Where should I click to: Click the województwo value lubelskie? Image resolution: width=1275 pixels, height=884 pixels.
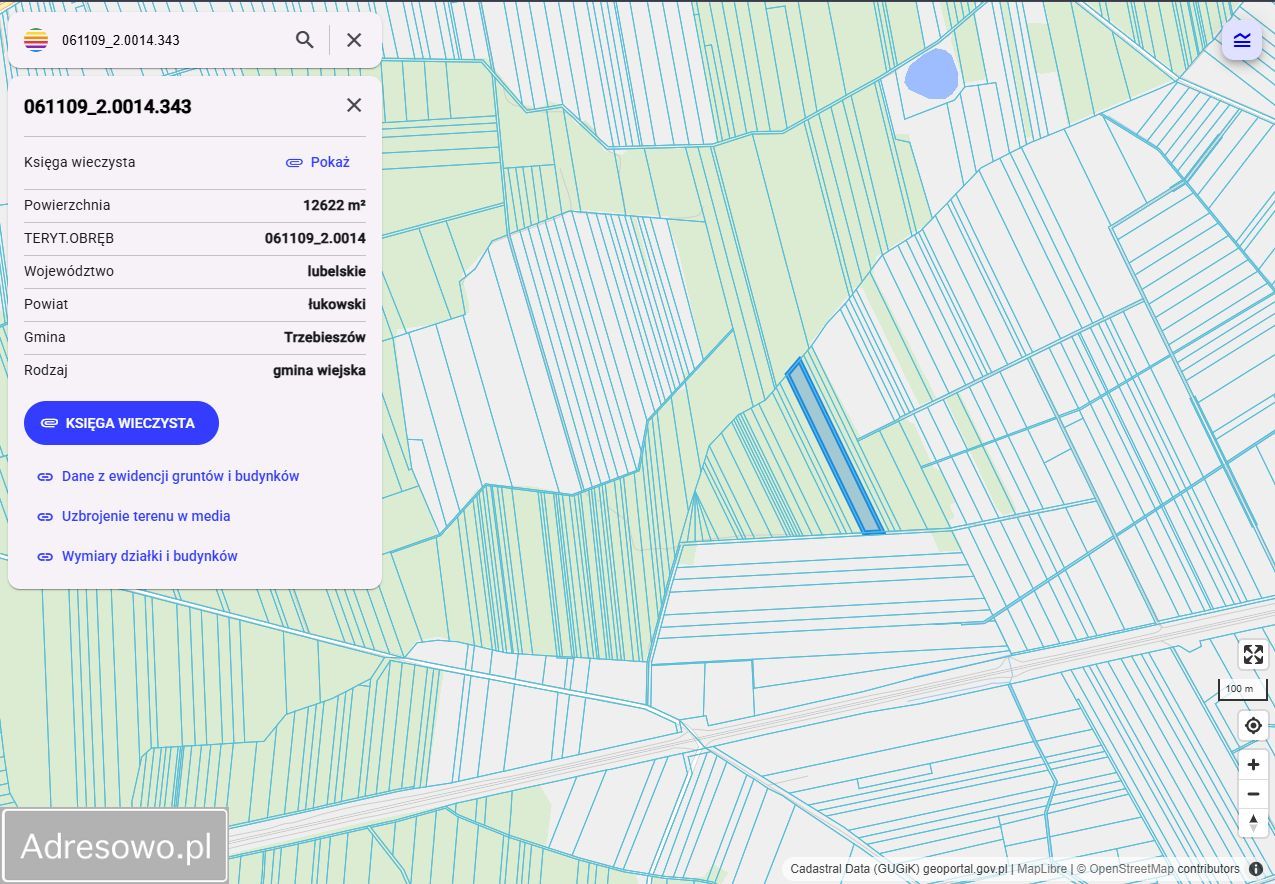click(x=337, y=271)
